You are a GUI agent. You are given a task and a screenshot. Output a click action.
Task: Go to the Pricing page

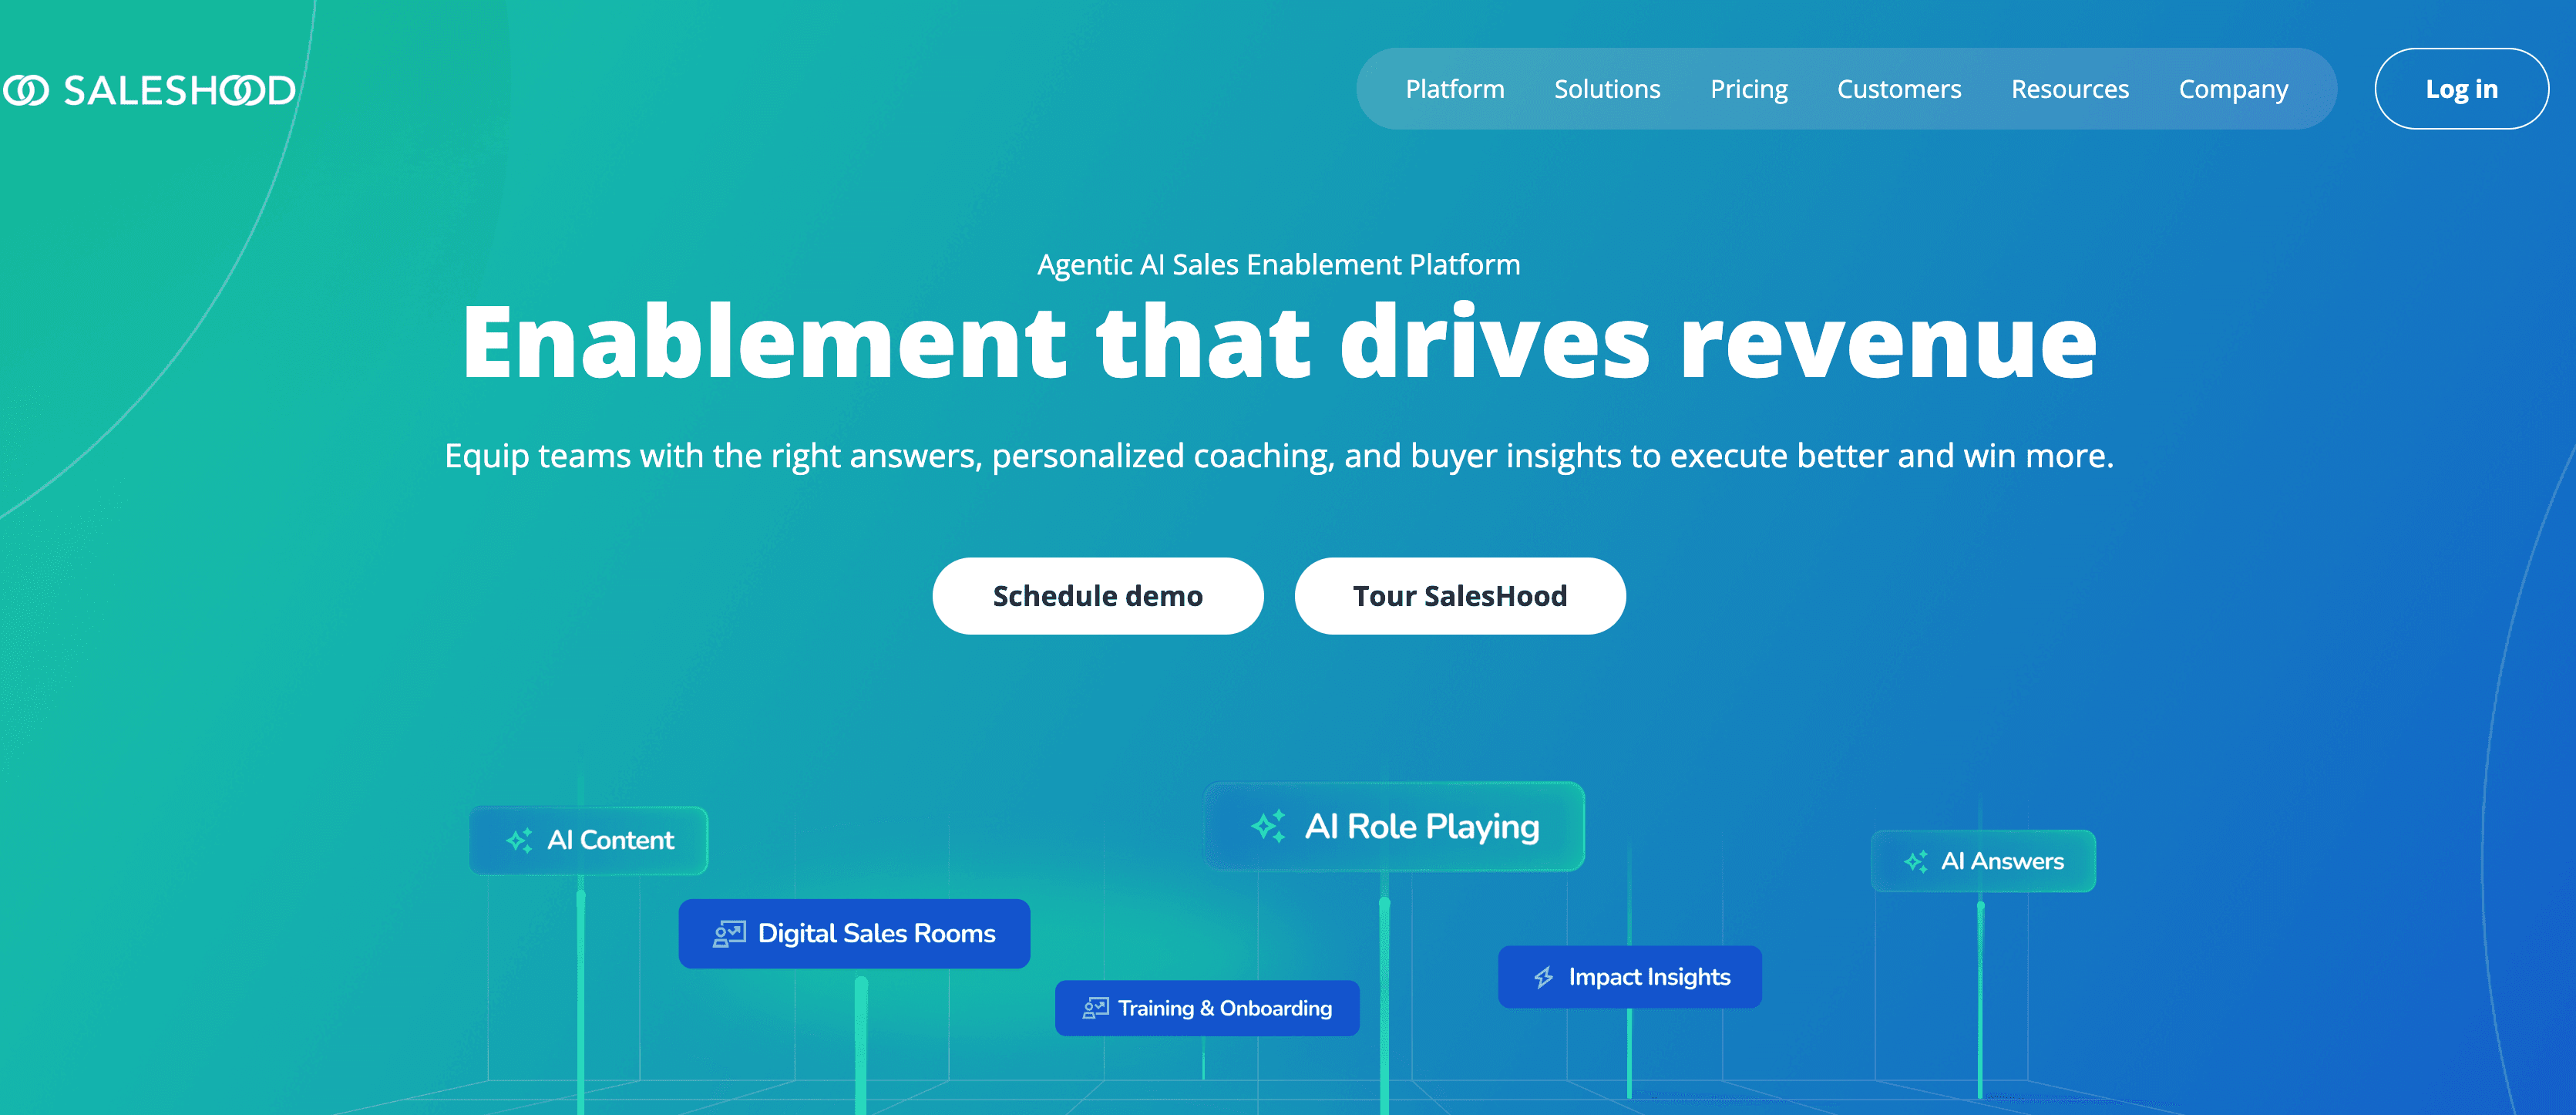pyautogui.click(x=1748, y=89)
